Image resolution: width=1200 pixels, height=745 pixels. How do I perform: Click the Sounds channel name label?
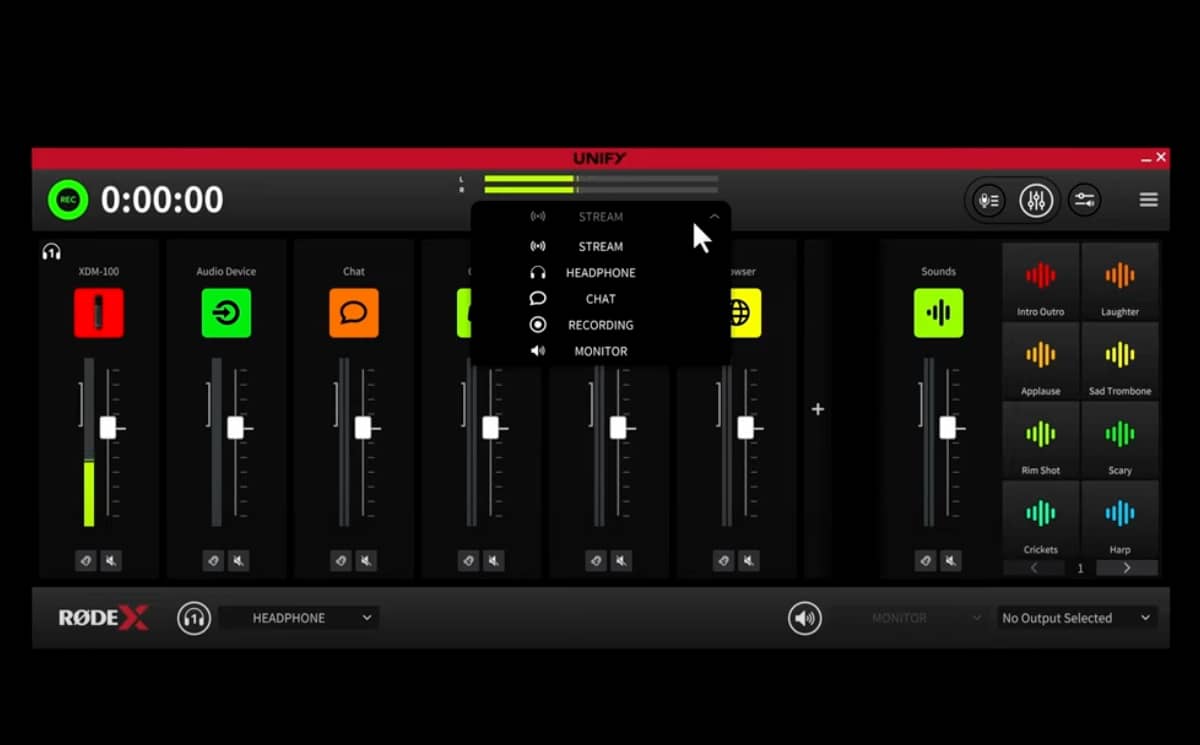tap(938, 271)
